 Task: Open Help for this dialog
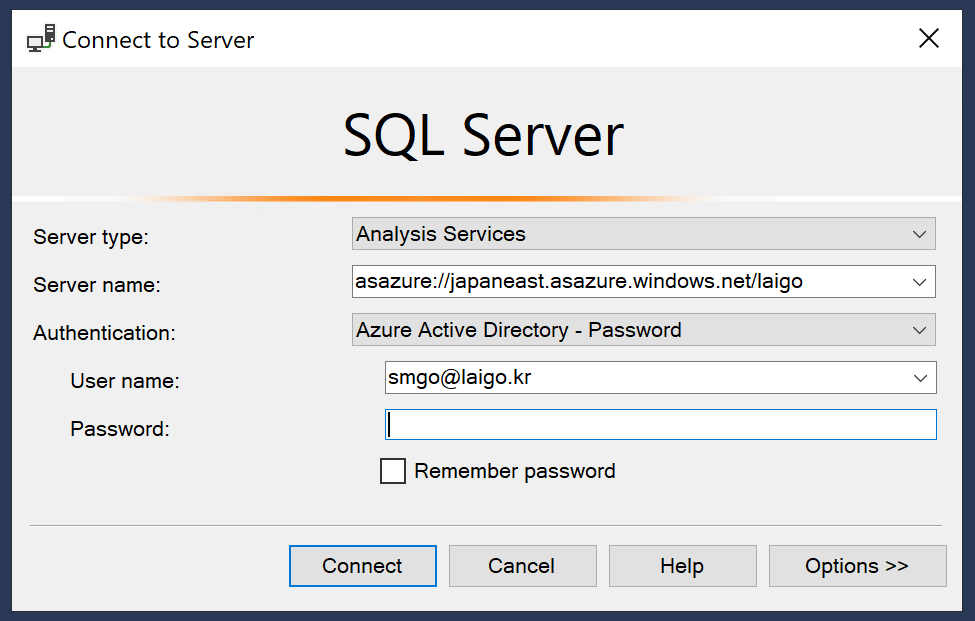pos(682,566)
